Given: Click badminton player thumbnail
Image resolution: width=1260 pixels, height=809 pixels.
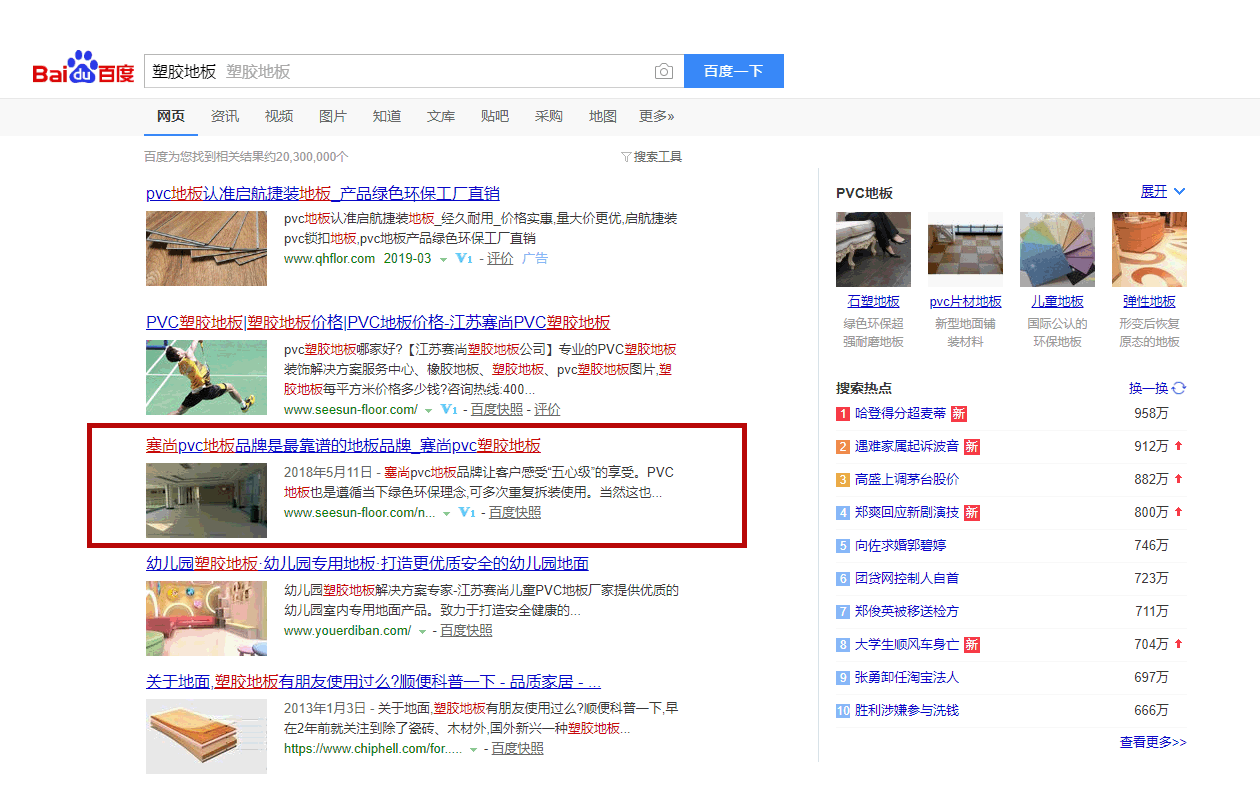Looking at the screenshot, I should (x=207, y=378).
